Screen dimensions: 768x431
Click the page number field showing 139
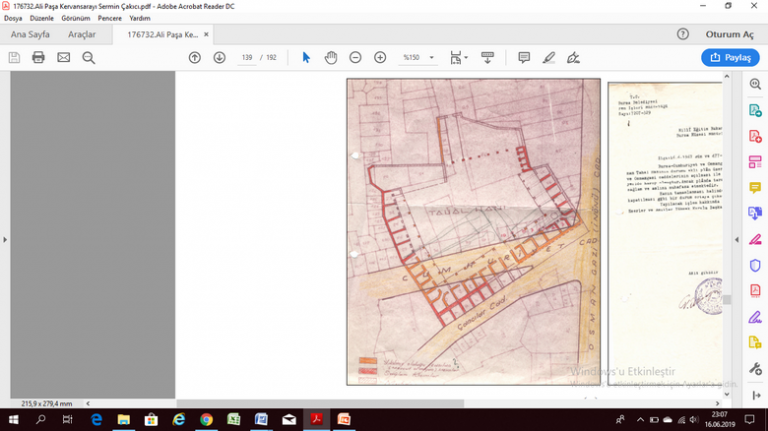(246, 57)
